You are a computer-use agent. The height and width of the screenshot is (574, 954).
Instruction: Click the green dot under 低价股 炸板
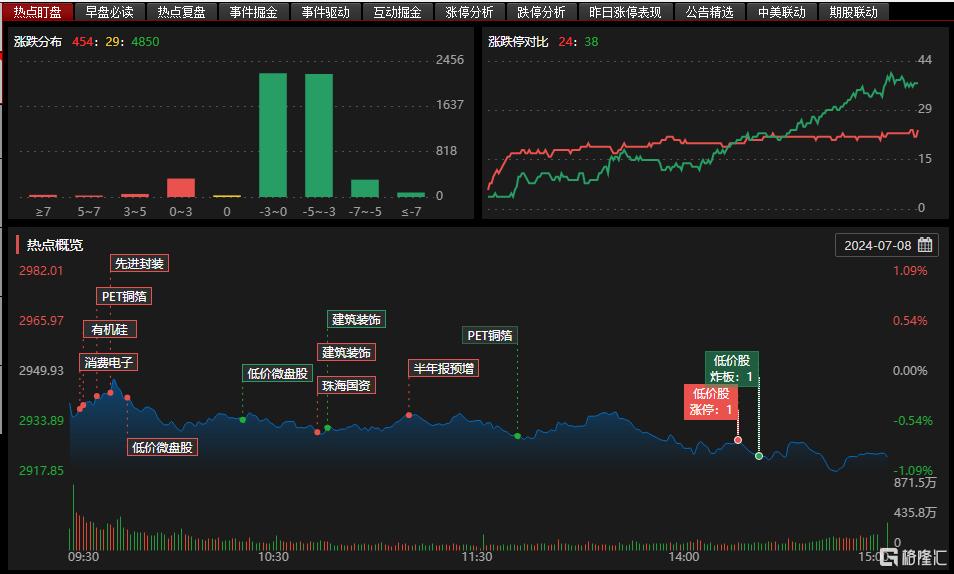click(x=759, y=456)
